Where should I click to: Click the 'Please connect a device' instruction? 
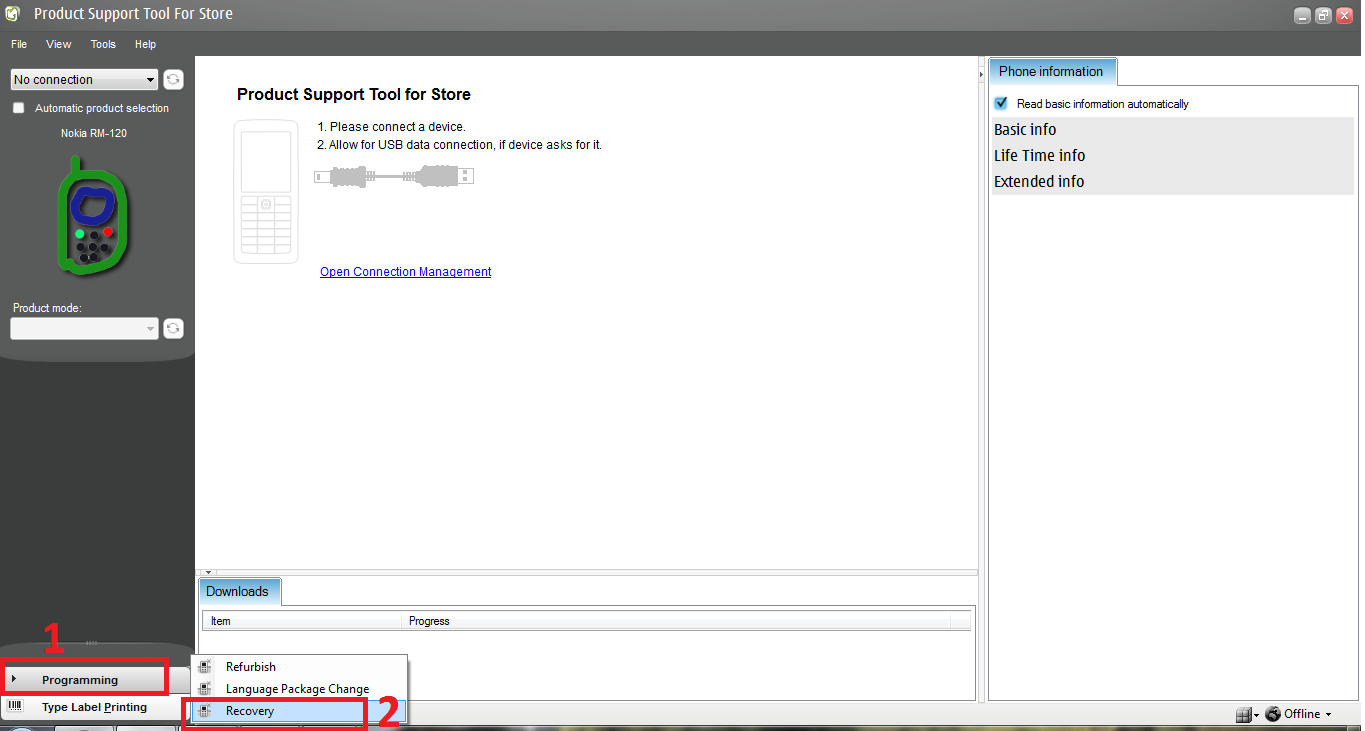tap(391, 127)
